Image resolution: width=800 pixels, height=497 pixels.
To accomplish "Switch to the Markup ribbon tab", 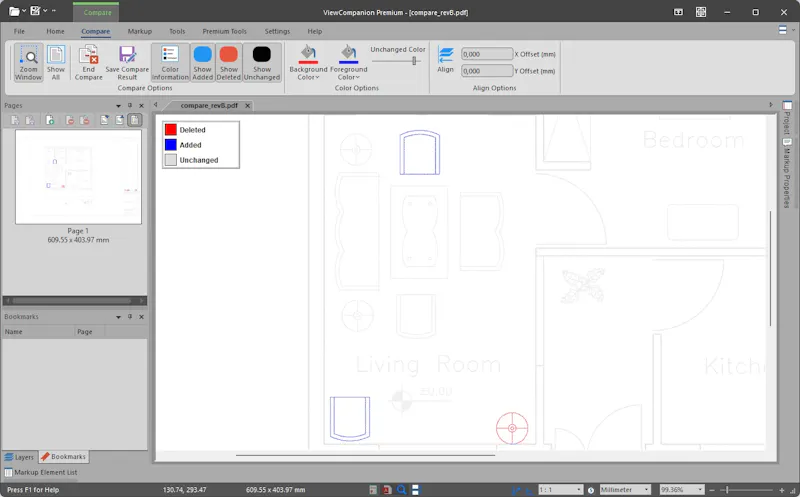I will coord(139,31).
